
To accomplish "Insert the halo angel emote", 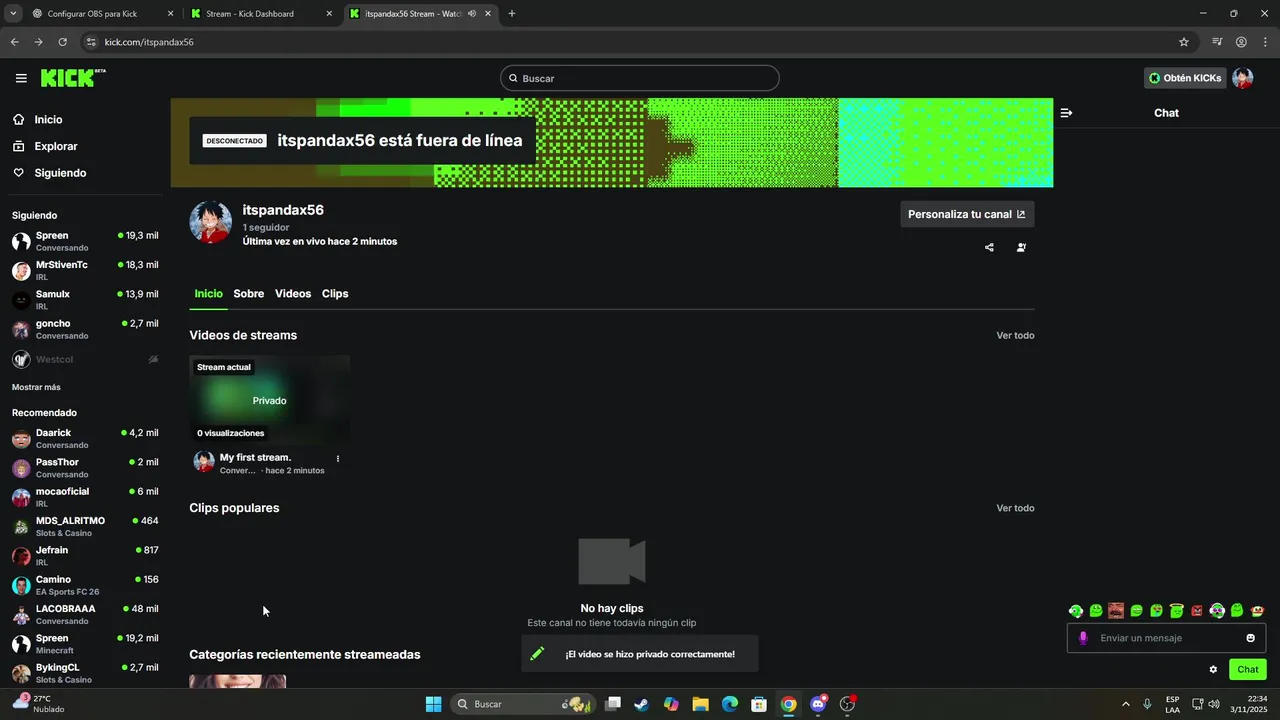I will (x=1177, y=610).
